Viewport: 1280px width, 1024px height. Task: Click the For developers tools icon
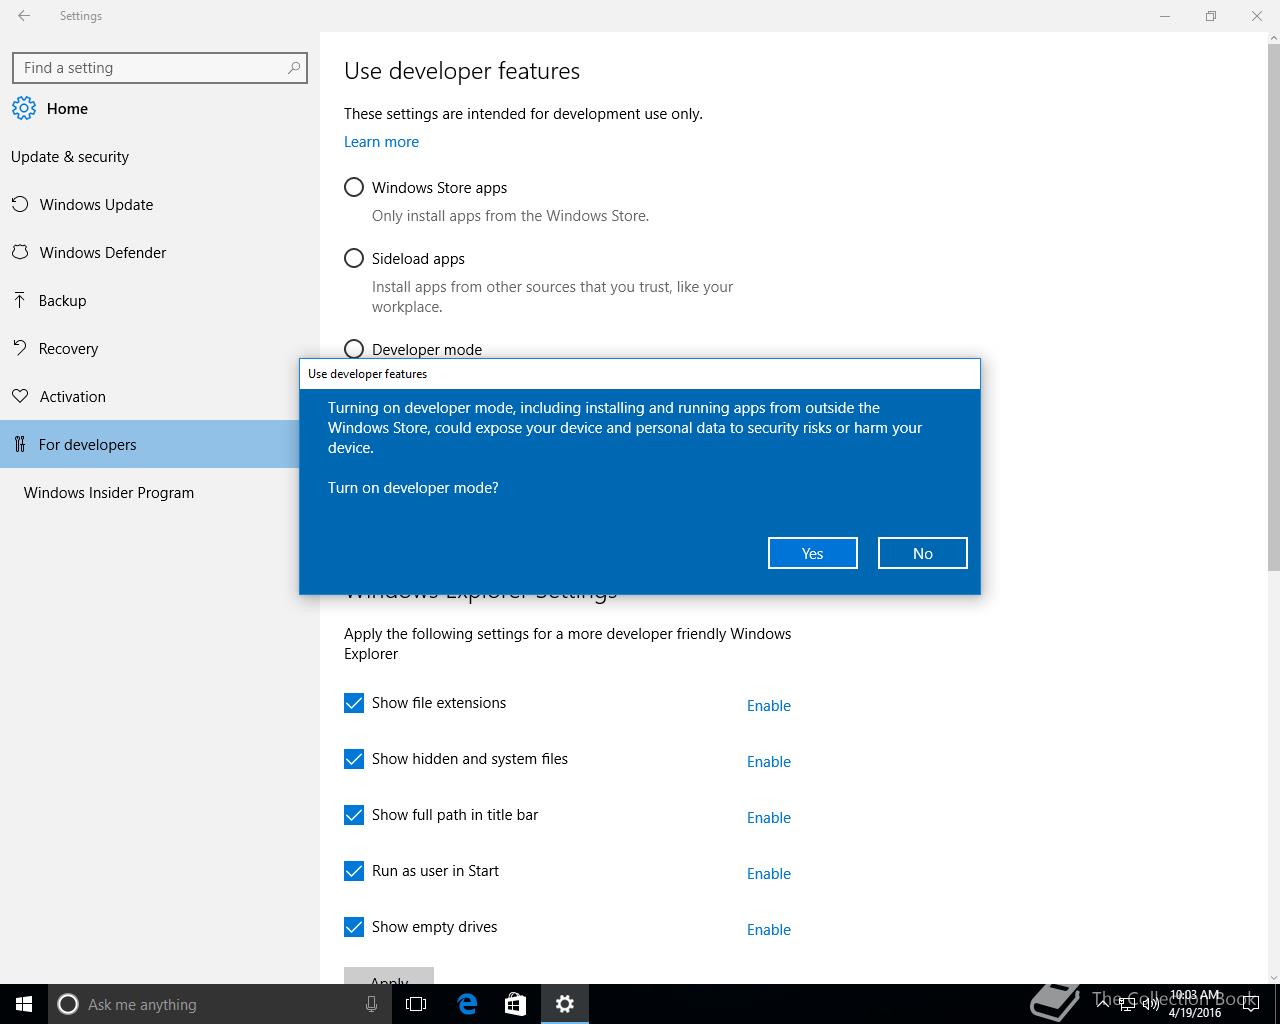tap(19, 444)
